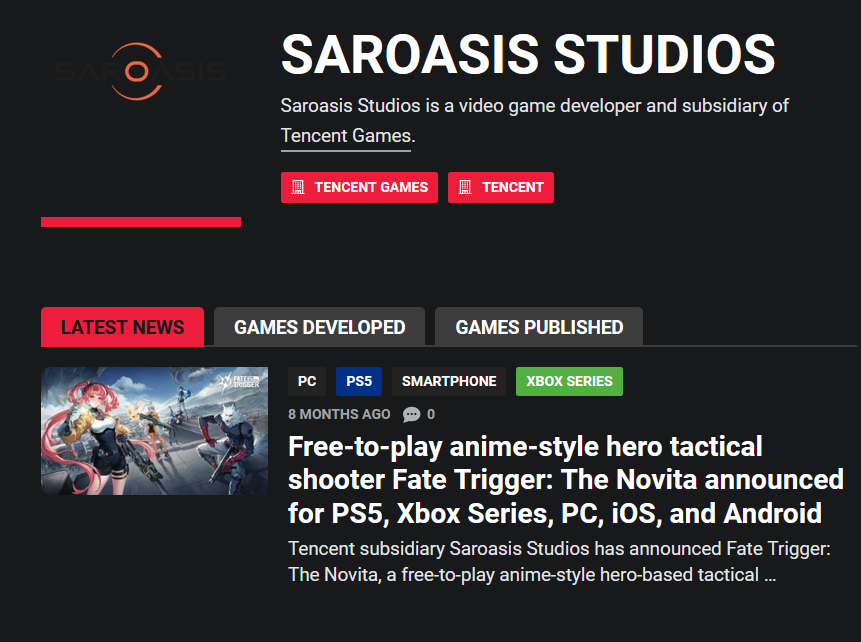
Task: Open the Fate Trigger: The Novita headline
Action: (566, 480)
